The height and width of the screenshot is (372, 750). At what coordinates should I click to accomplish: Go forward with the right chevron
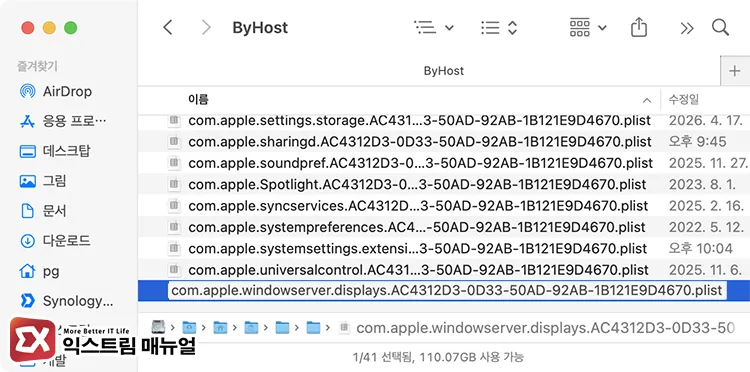pos(206,28)
